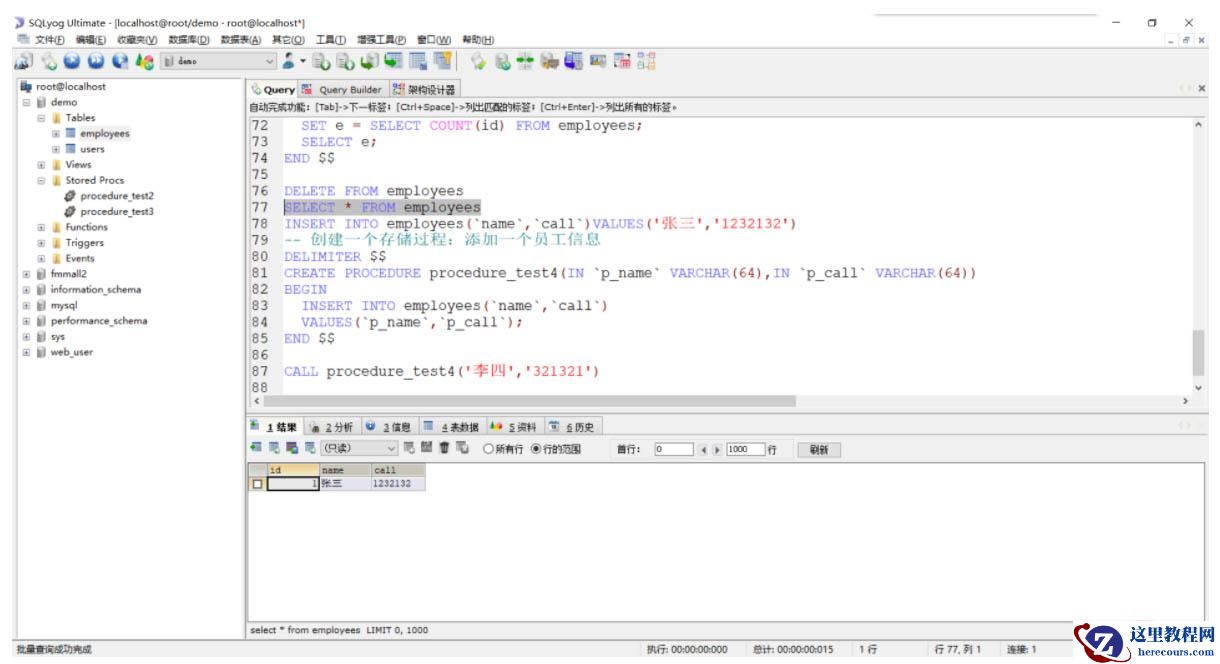
Task: Click the trash delete row icon
Action: click(x=444, y=449)
